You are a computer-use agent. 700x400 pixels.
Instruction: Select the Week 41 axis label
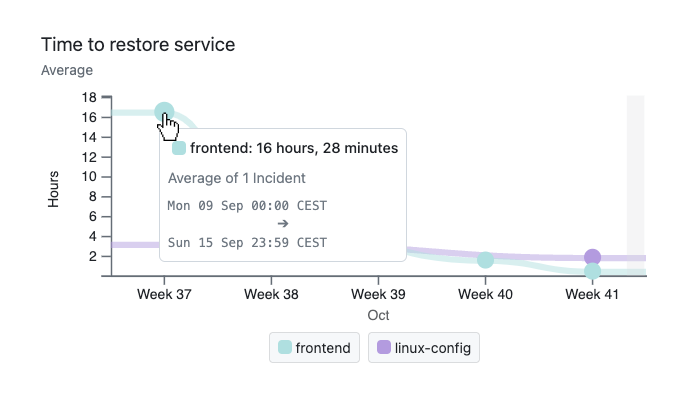click(x=592, y=295)
